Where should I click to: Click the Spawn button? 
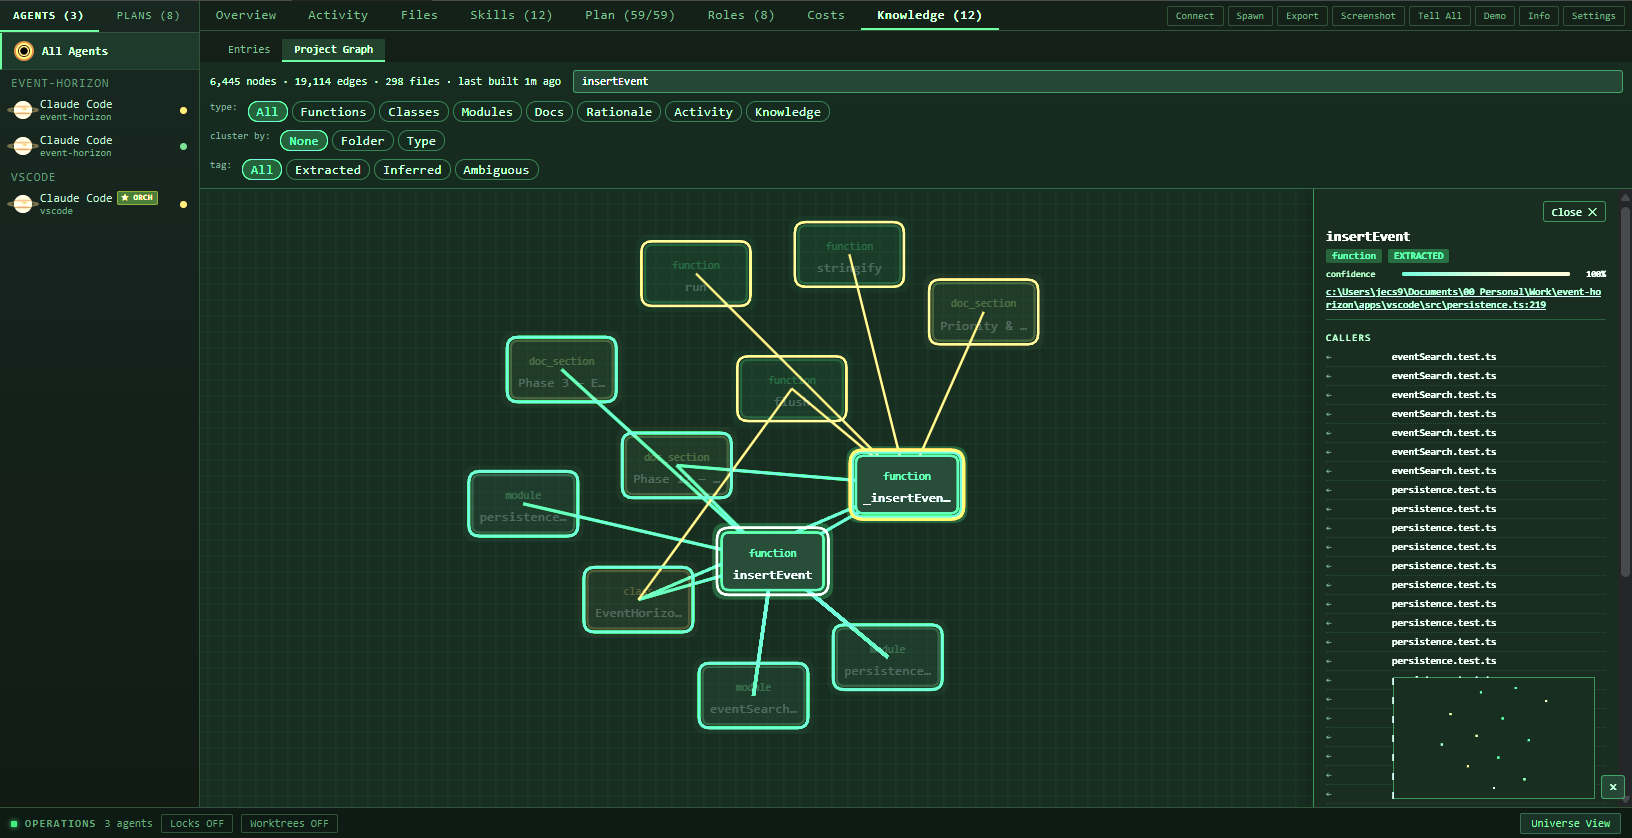click(x=1250, y=16)
